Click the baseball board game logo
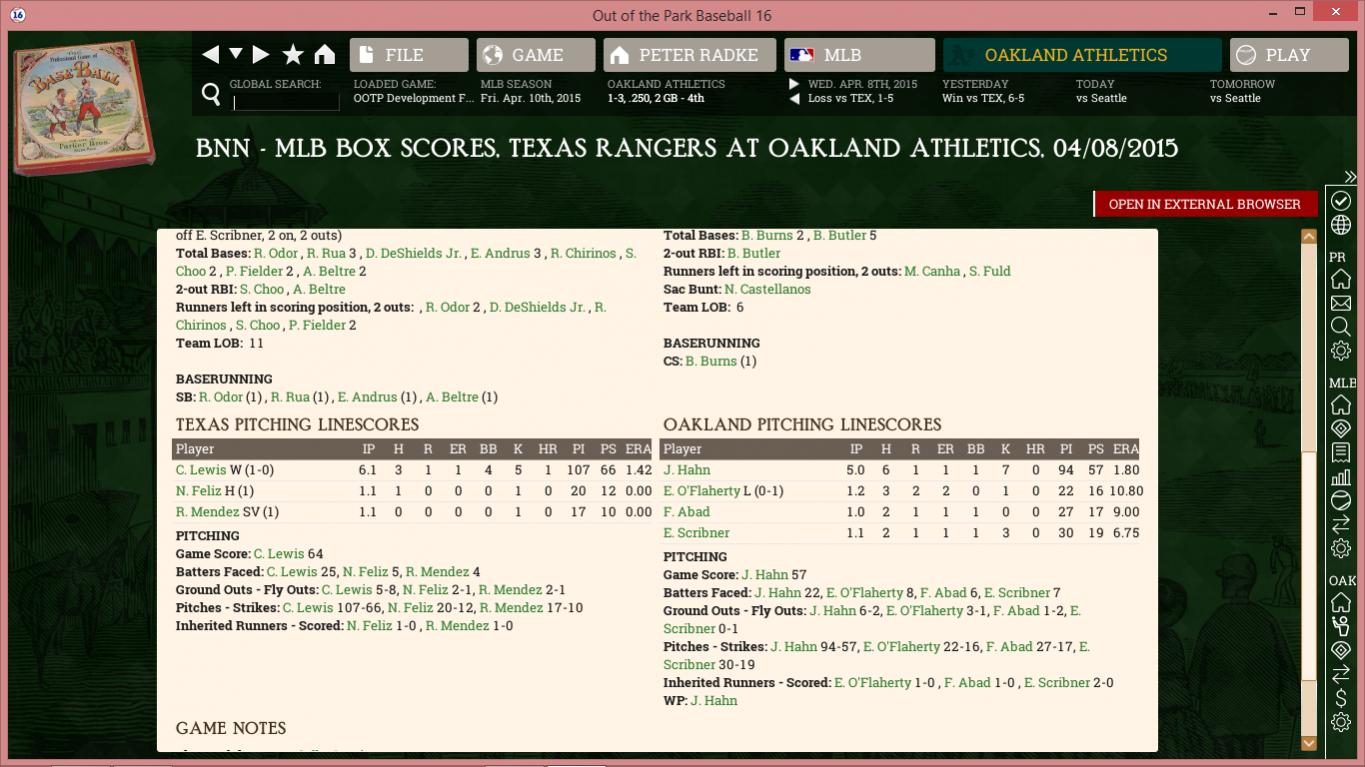Viewport: 1365px width, 767px height. click(x=84, y=108)
